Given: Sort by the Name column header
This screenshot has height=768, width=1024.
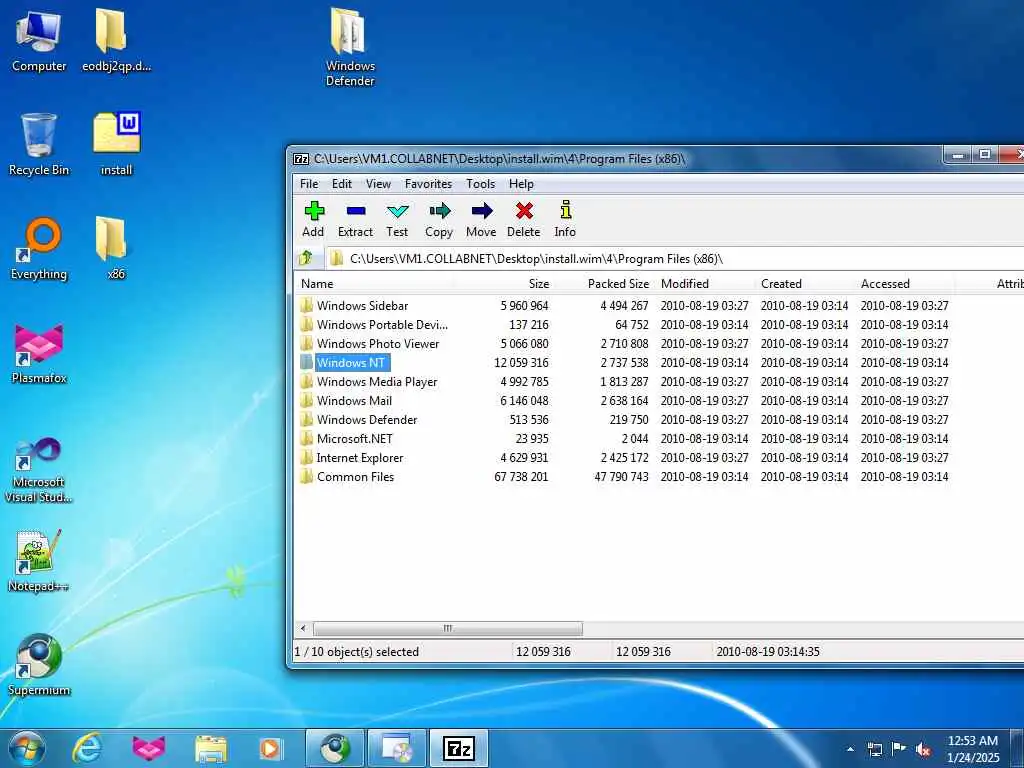Looking at the screenshot, I should click(x=375, y=283).
